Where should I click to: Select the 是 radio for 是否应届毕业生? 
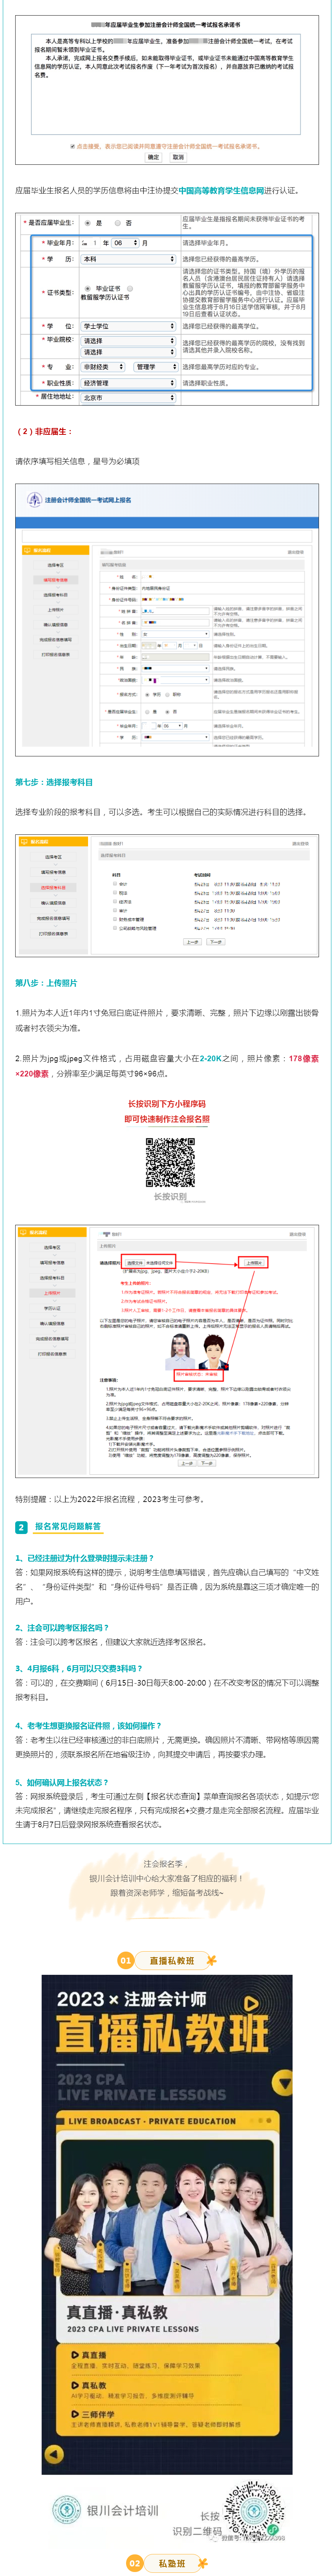(x=88, y=223)
